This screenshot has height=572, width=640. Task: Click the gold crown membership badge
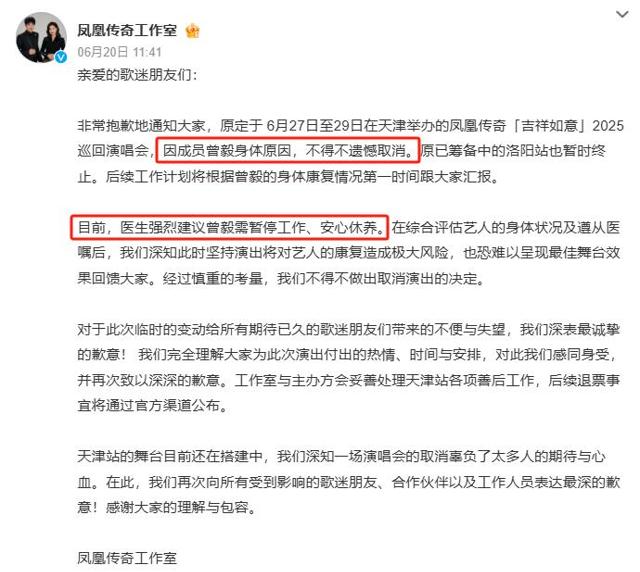coord(192,31)
